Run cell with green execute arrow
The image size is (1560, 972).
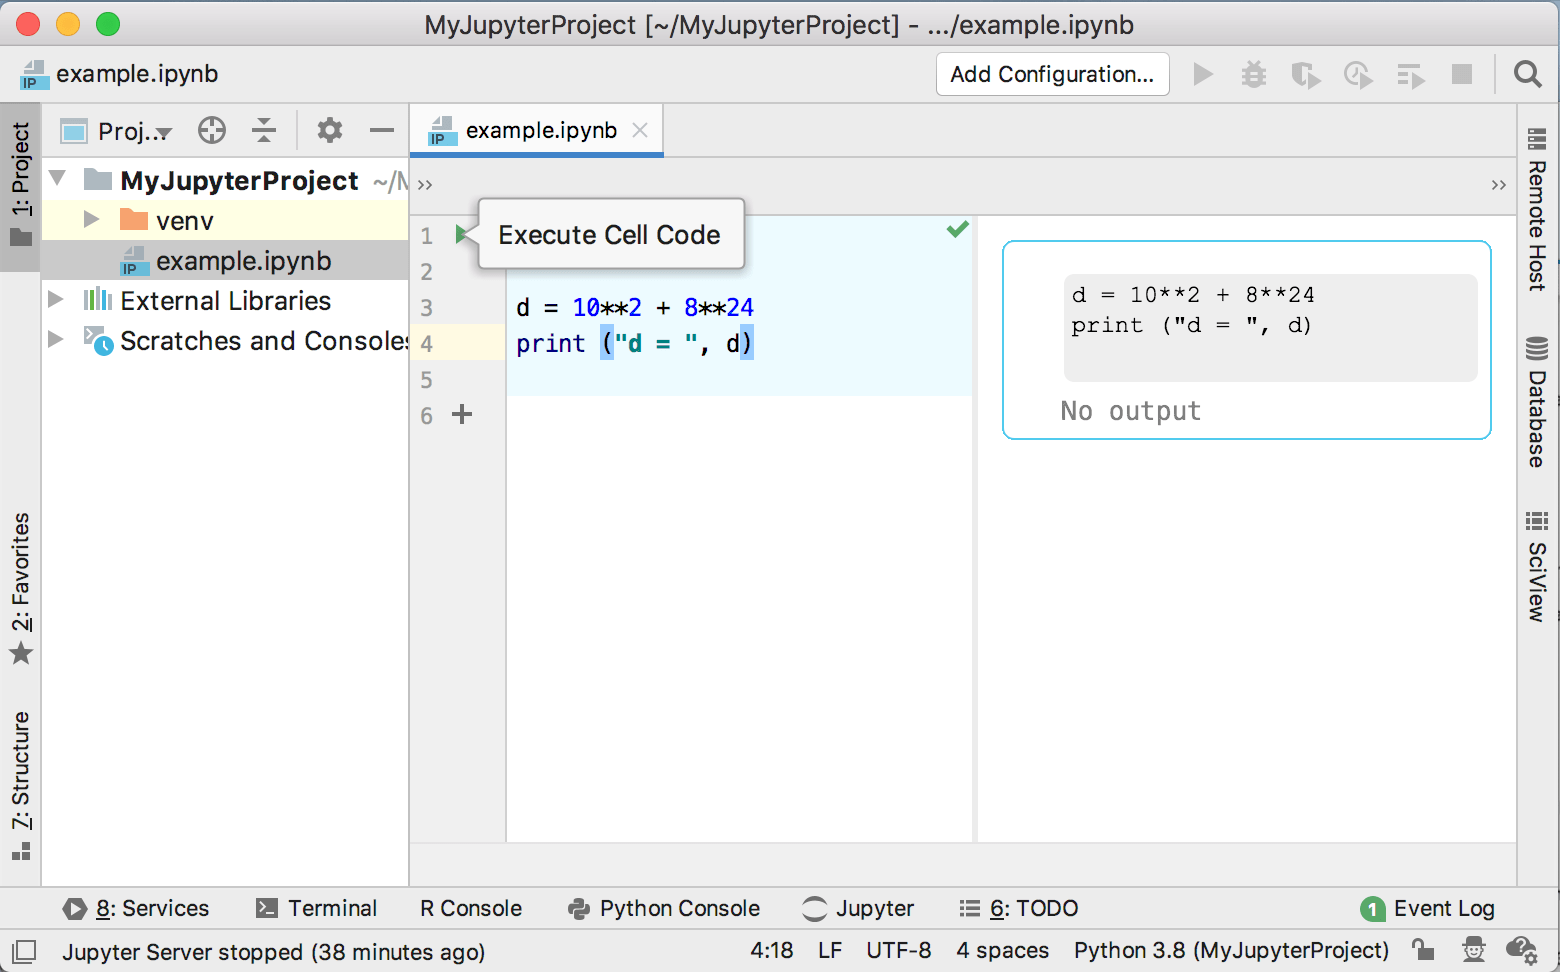point(462,234)
